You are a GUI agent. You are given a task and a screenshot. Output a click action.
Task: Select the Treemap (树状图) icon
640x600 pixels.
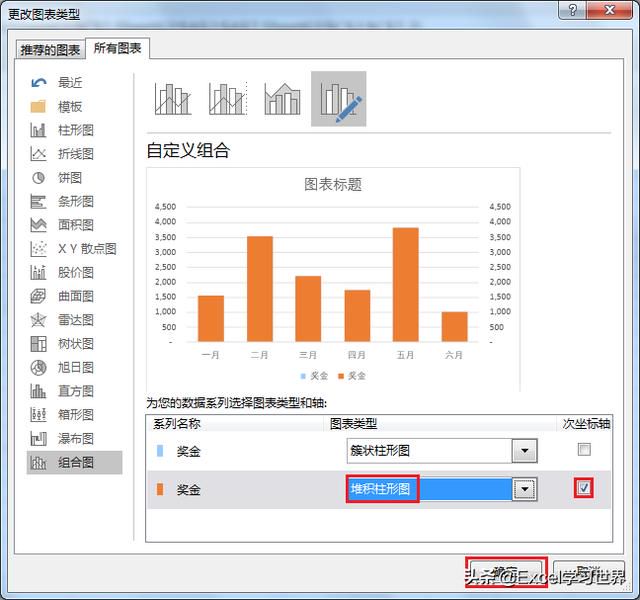click(x=38, y=344)
